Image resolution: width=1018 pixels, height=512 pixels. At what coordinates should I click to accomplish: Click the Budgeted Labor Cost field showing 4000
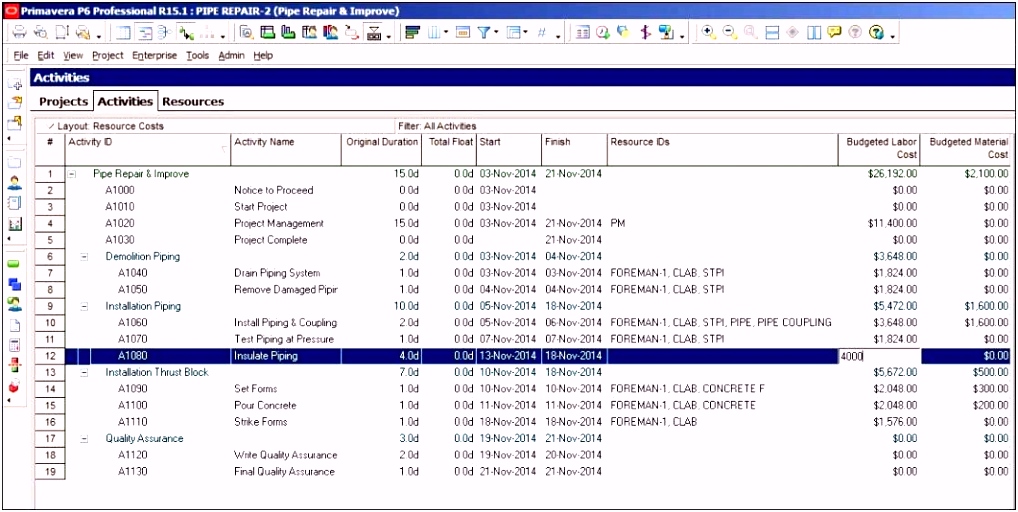pyautogui.click(x=879, y=356)
